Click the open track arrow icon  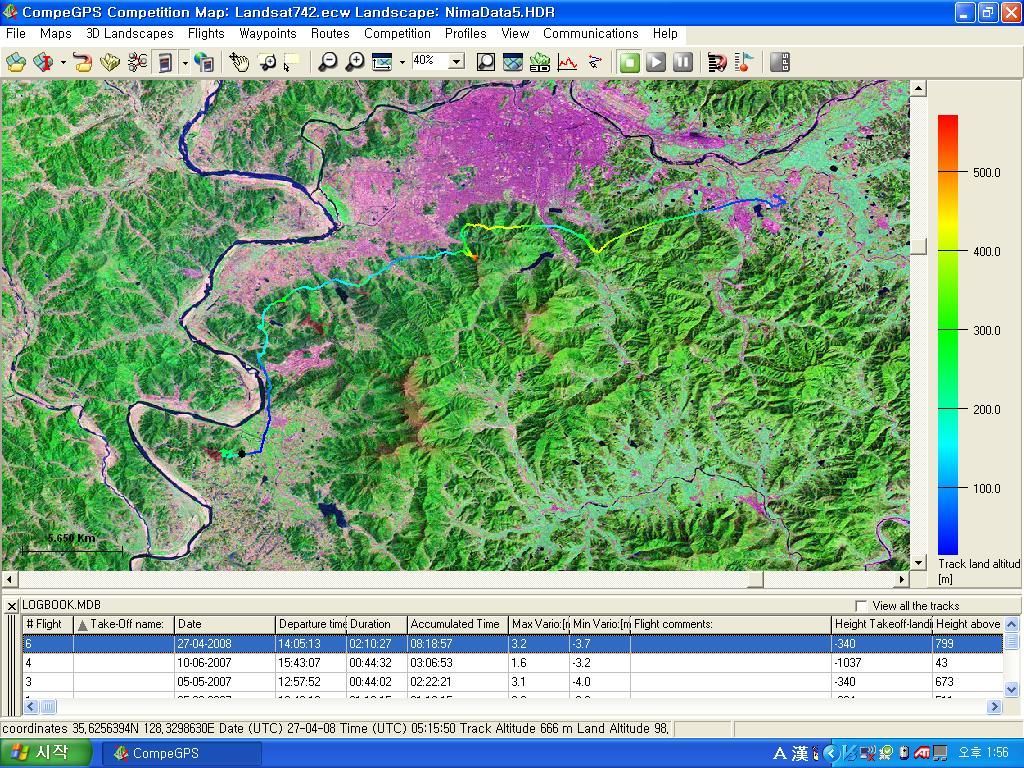(82, 63)
